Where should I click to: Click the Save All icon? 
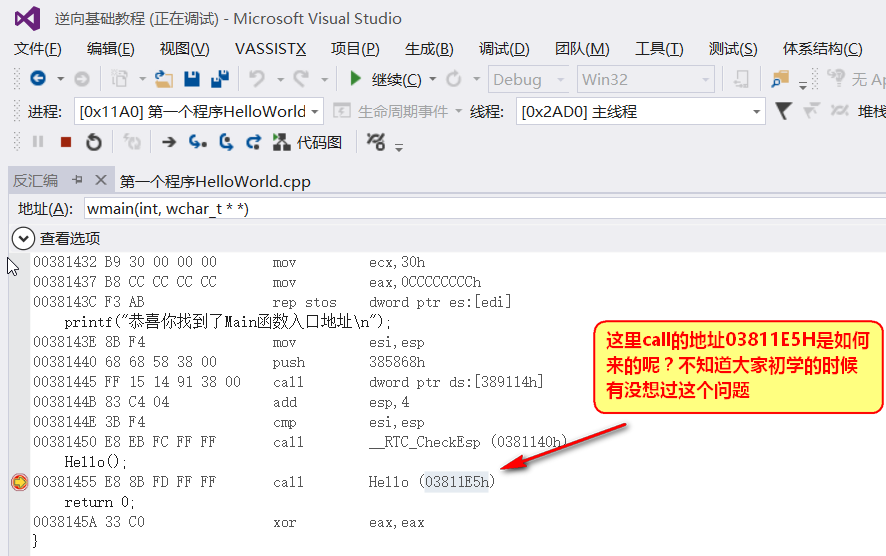coord(220,79)
